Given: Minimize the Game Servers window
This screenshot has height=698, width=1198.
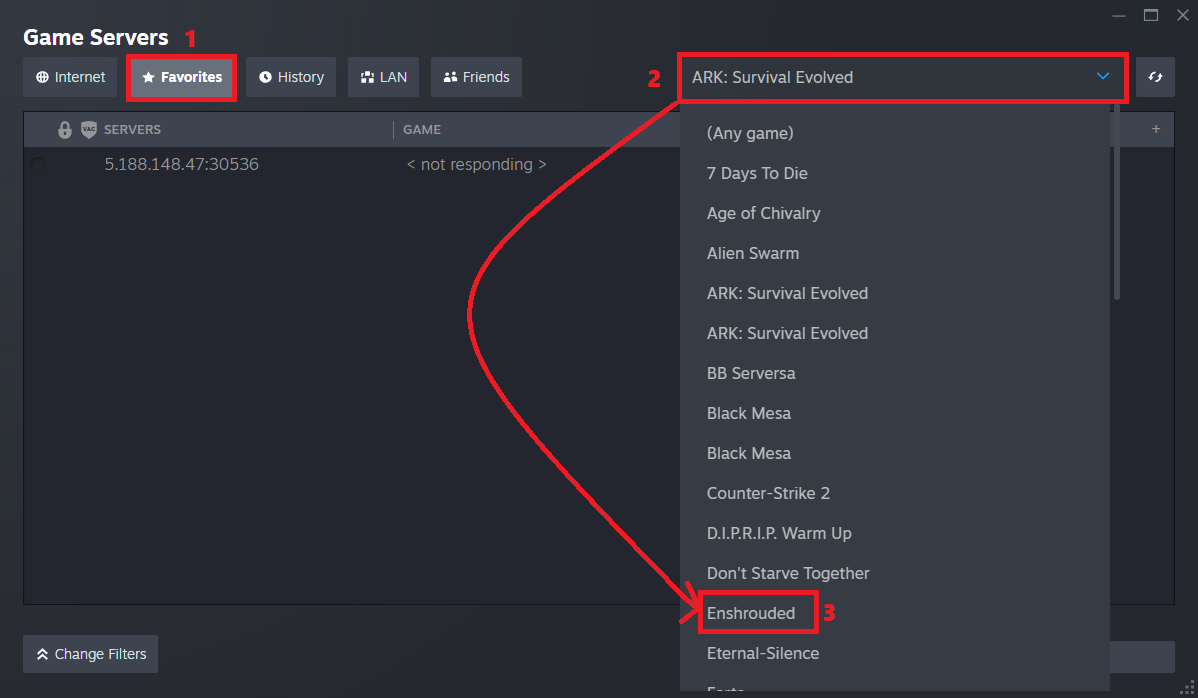Looking at the screenshot, I should [x=1117, y=15].
